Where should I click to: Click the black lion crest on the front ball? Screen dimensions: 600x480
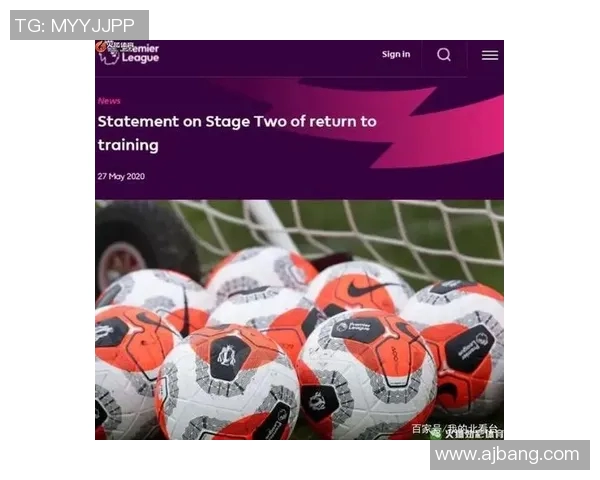[227, 356]
